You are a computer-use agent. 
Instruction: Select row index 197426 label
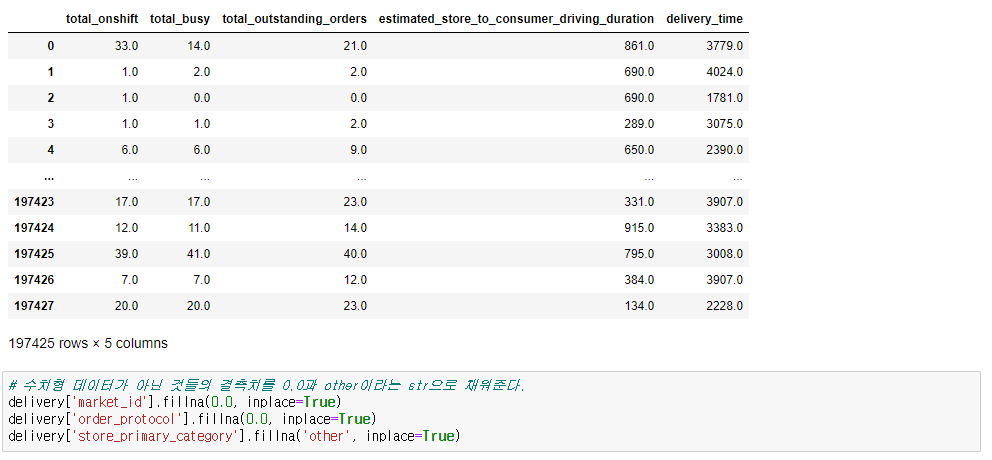pyautogui.click(x=34, y=280)
